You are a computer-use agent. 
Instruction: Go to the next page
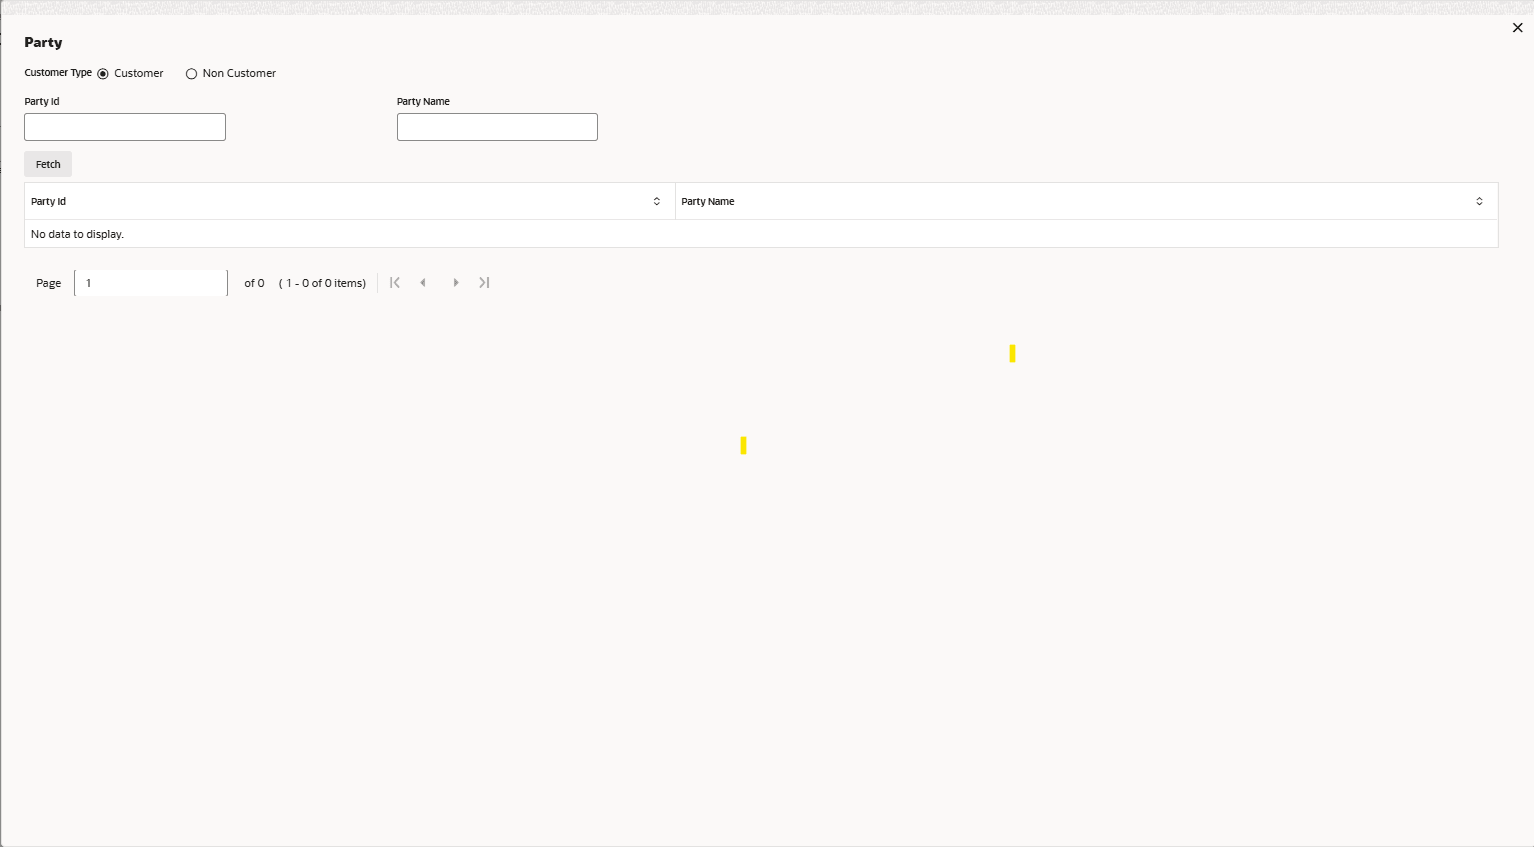click(x=456, y=283)
